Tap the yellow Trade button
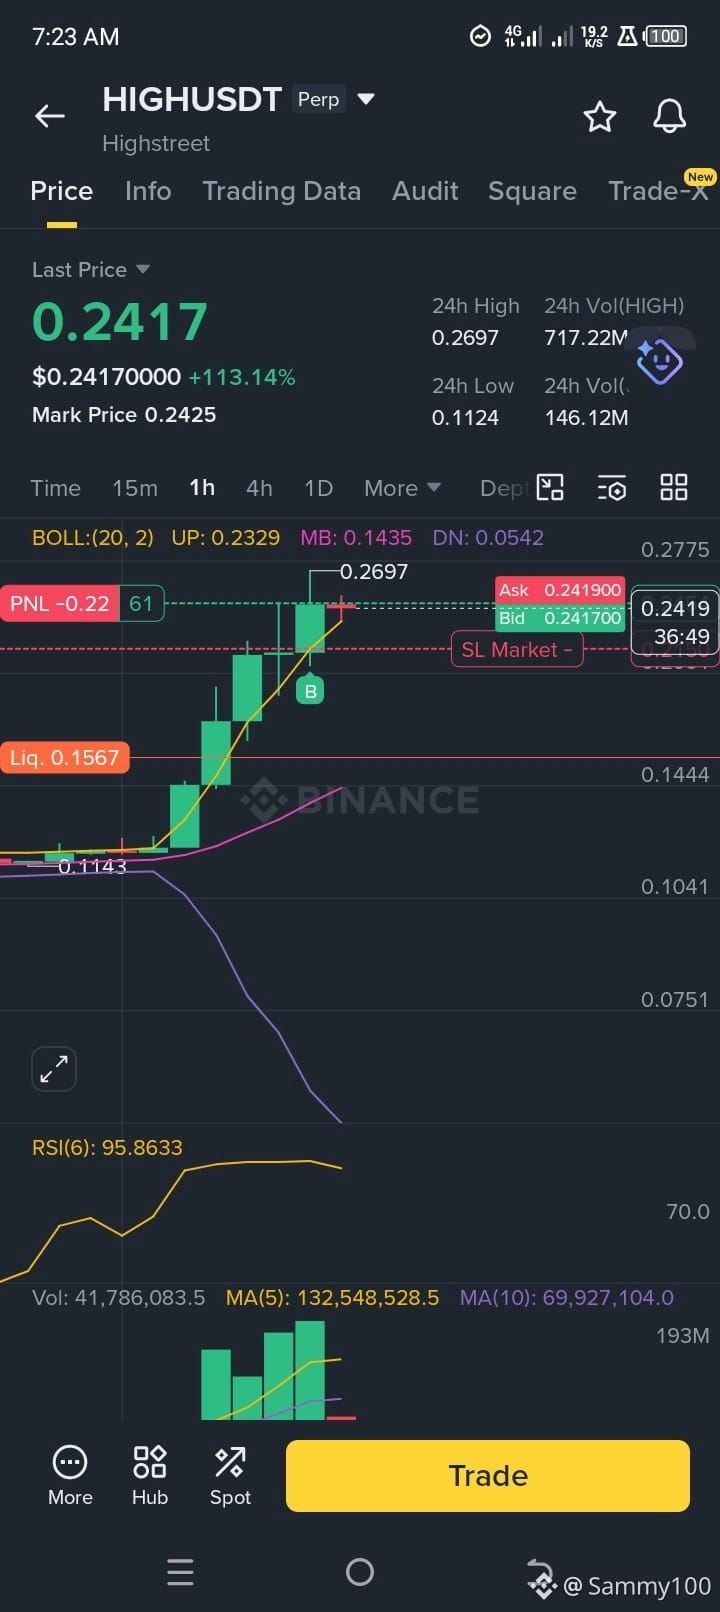The image size is (720, 1612). pyautogui.click(x=488, y=1476)
